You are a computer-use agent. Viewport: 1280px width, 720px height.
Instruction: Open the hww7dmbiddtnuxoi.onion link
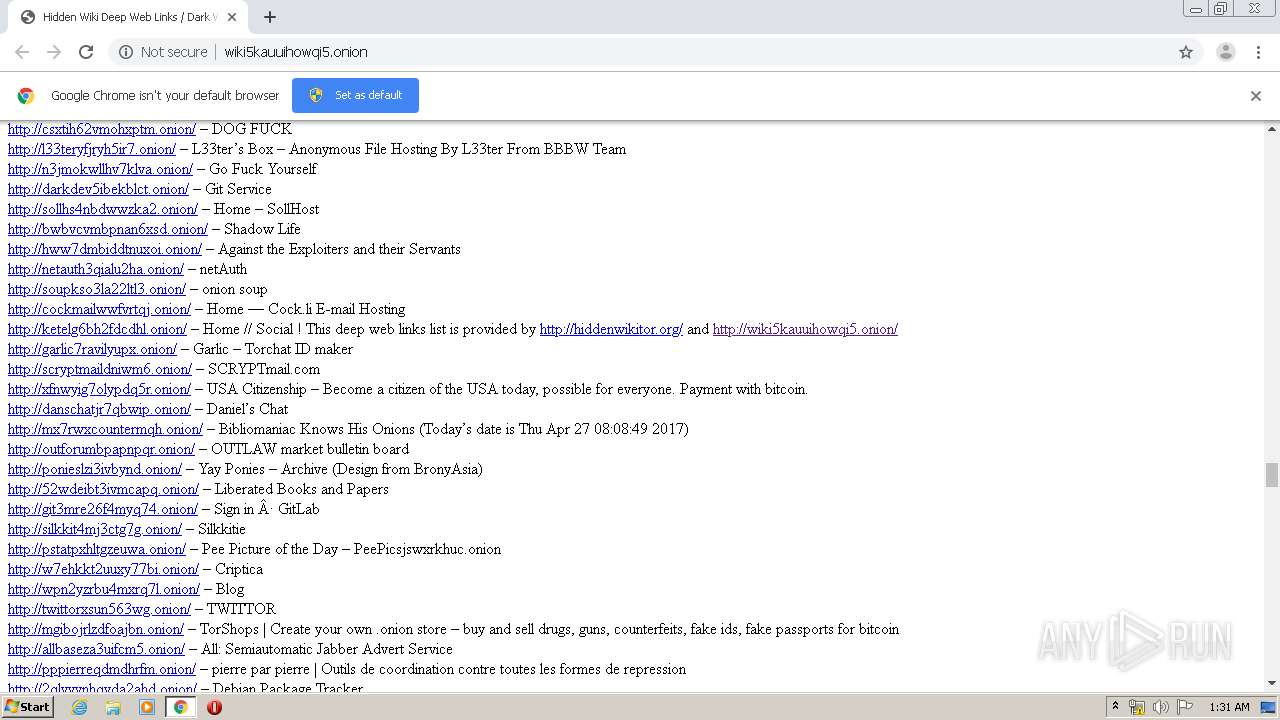coord(105,249)
